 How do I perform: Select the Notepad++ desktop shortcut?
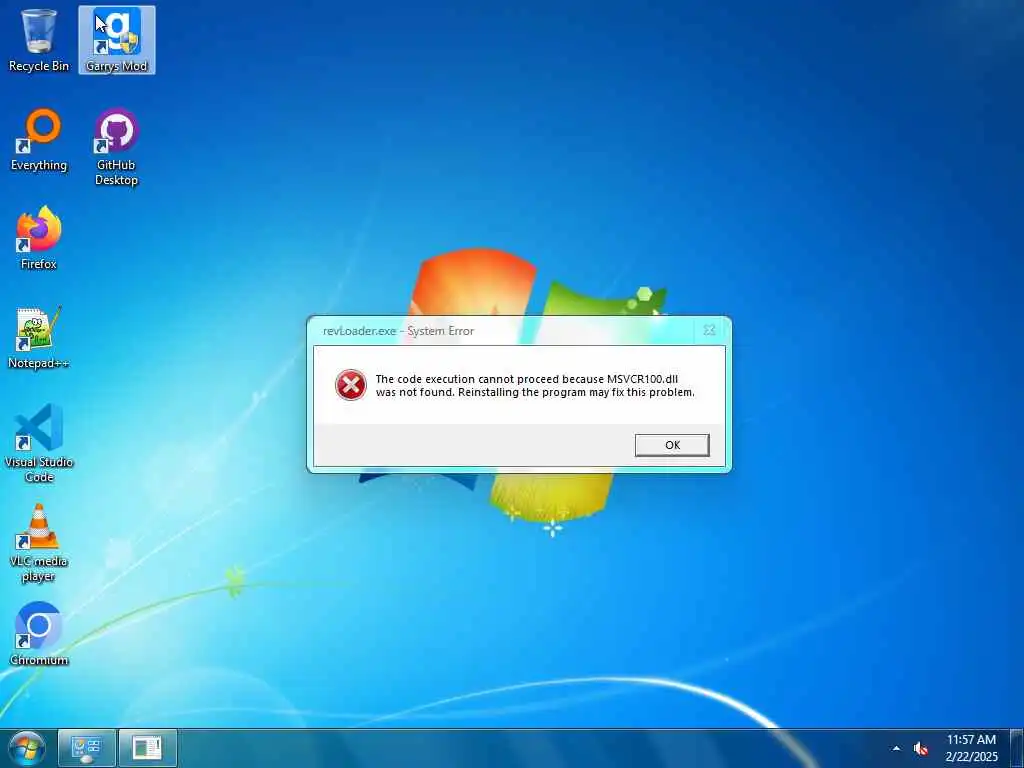point(39,338)
